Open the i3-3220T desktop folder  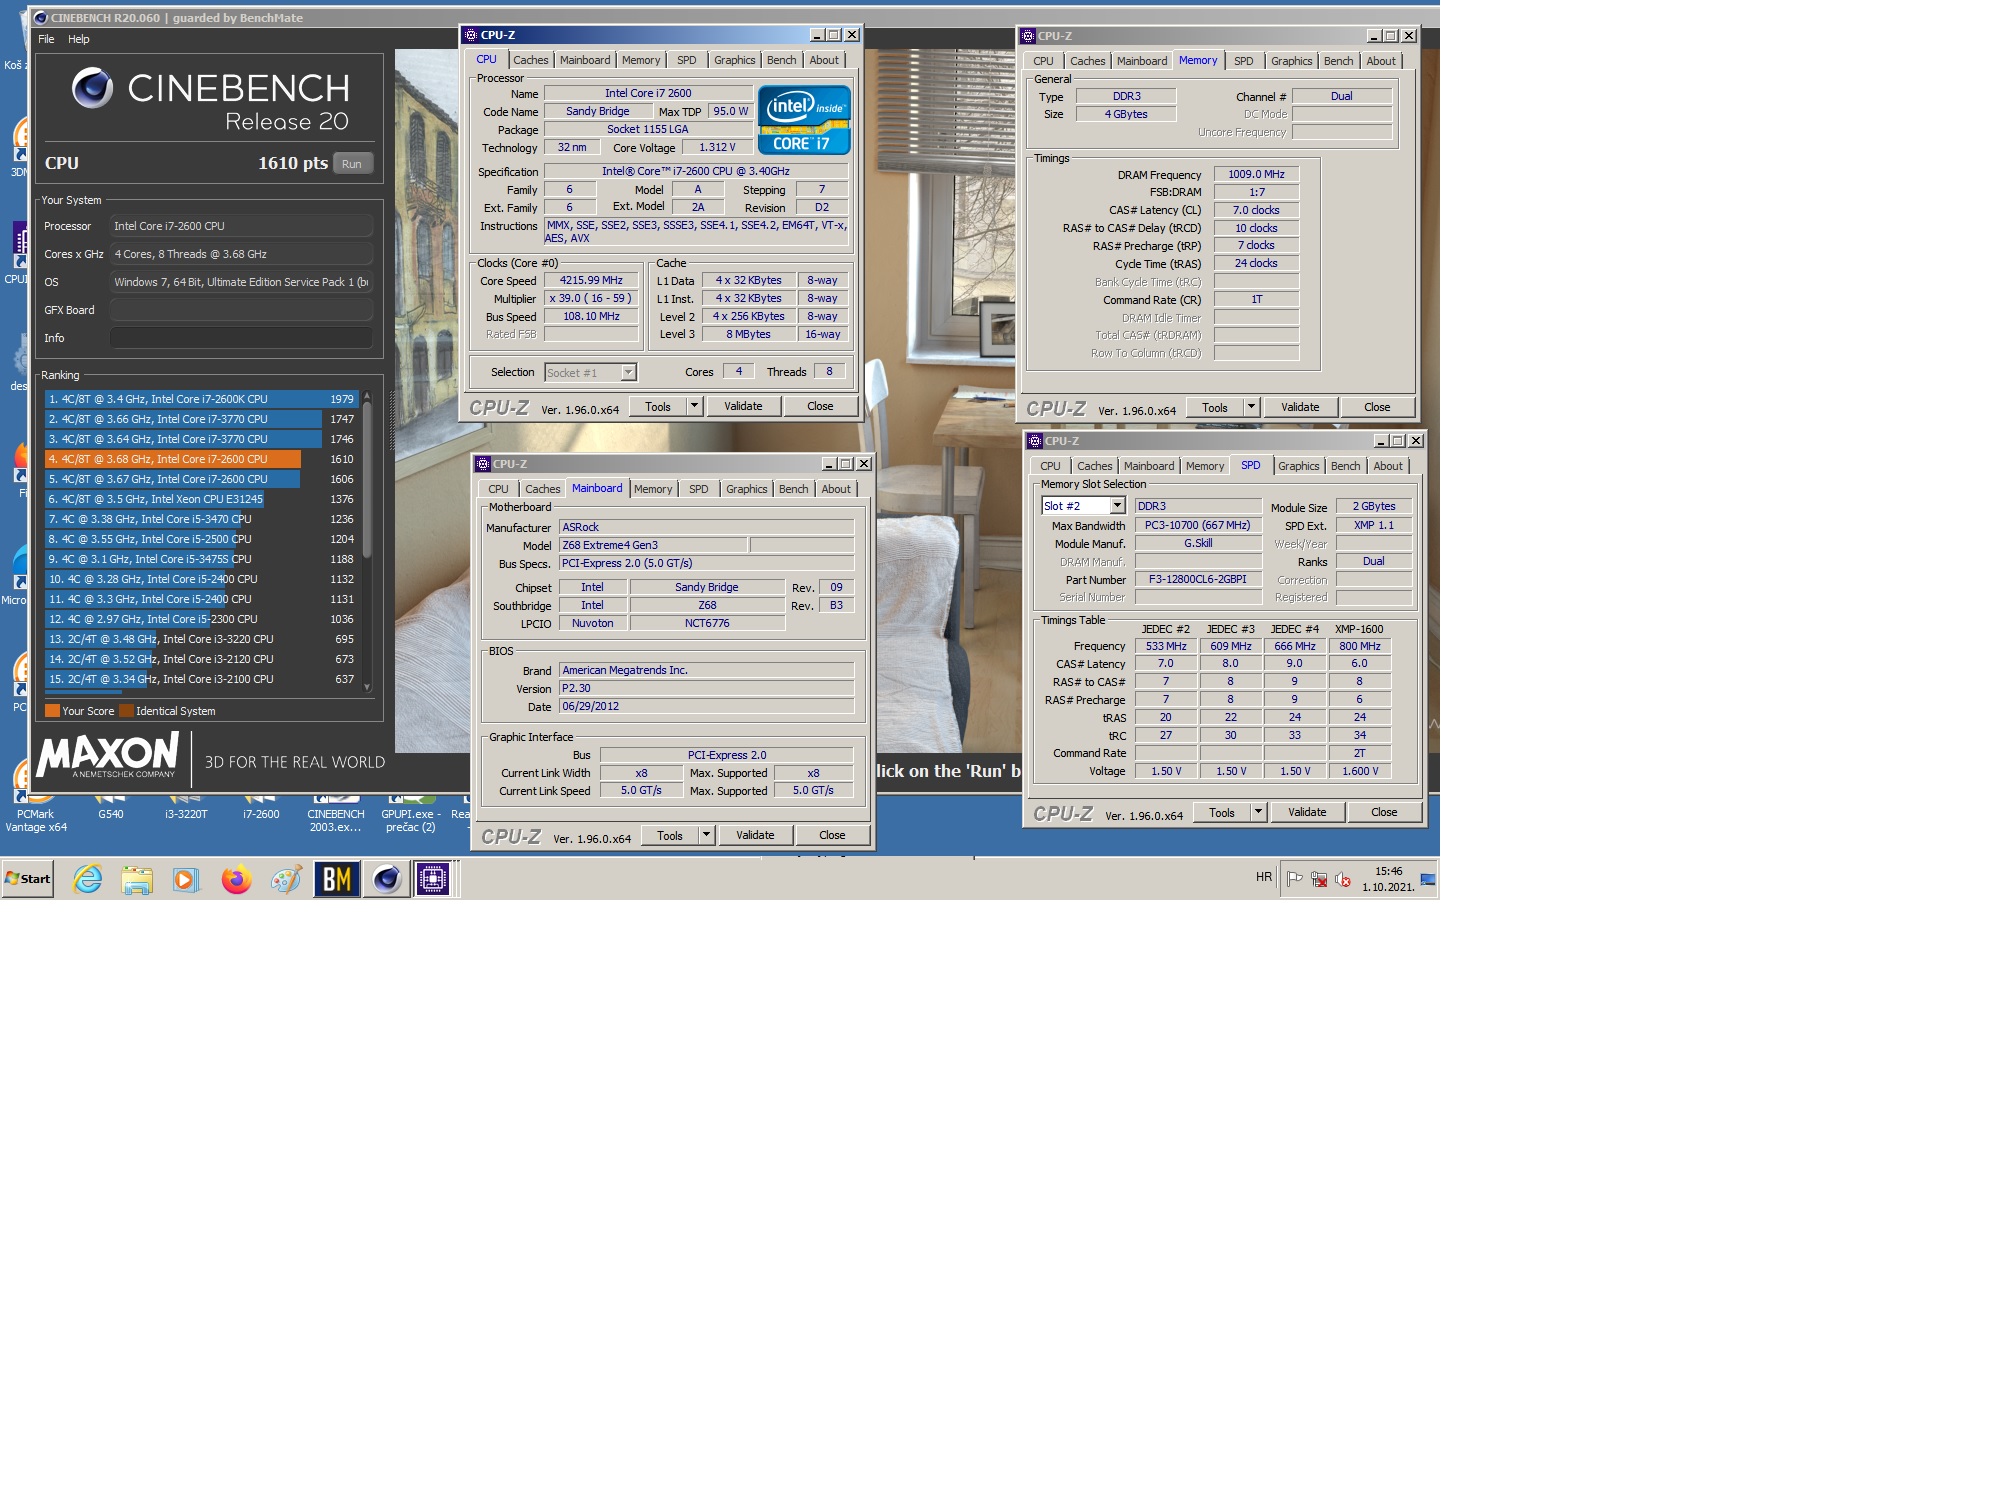[x=186, y=808]
